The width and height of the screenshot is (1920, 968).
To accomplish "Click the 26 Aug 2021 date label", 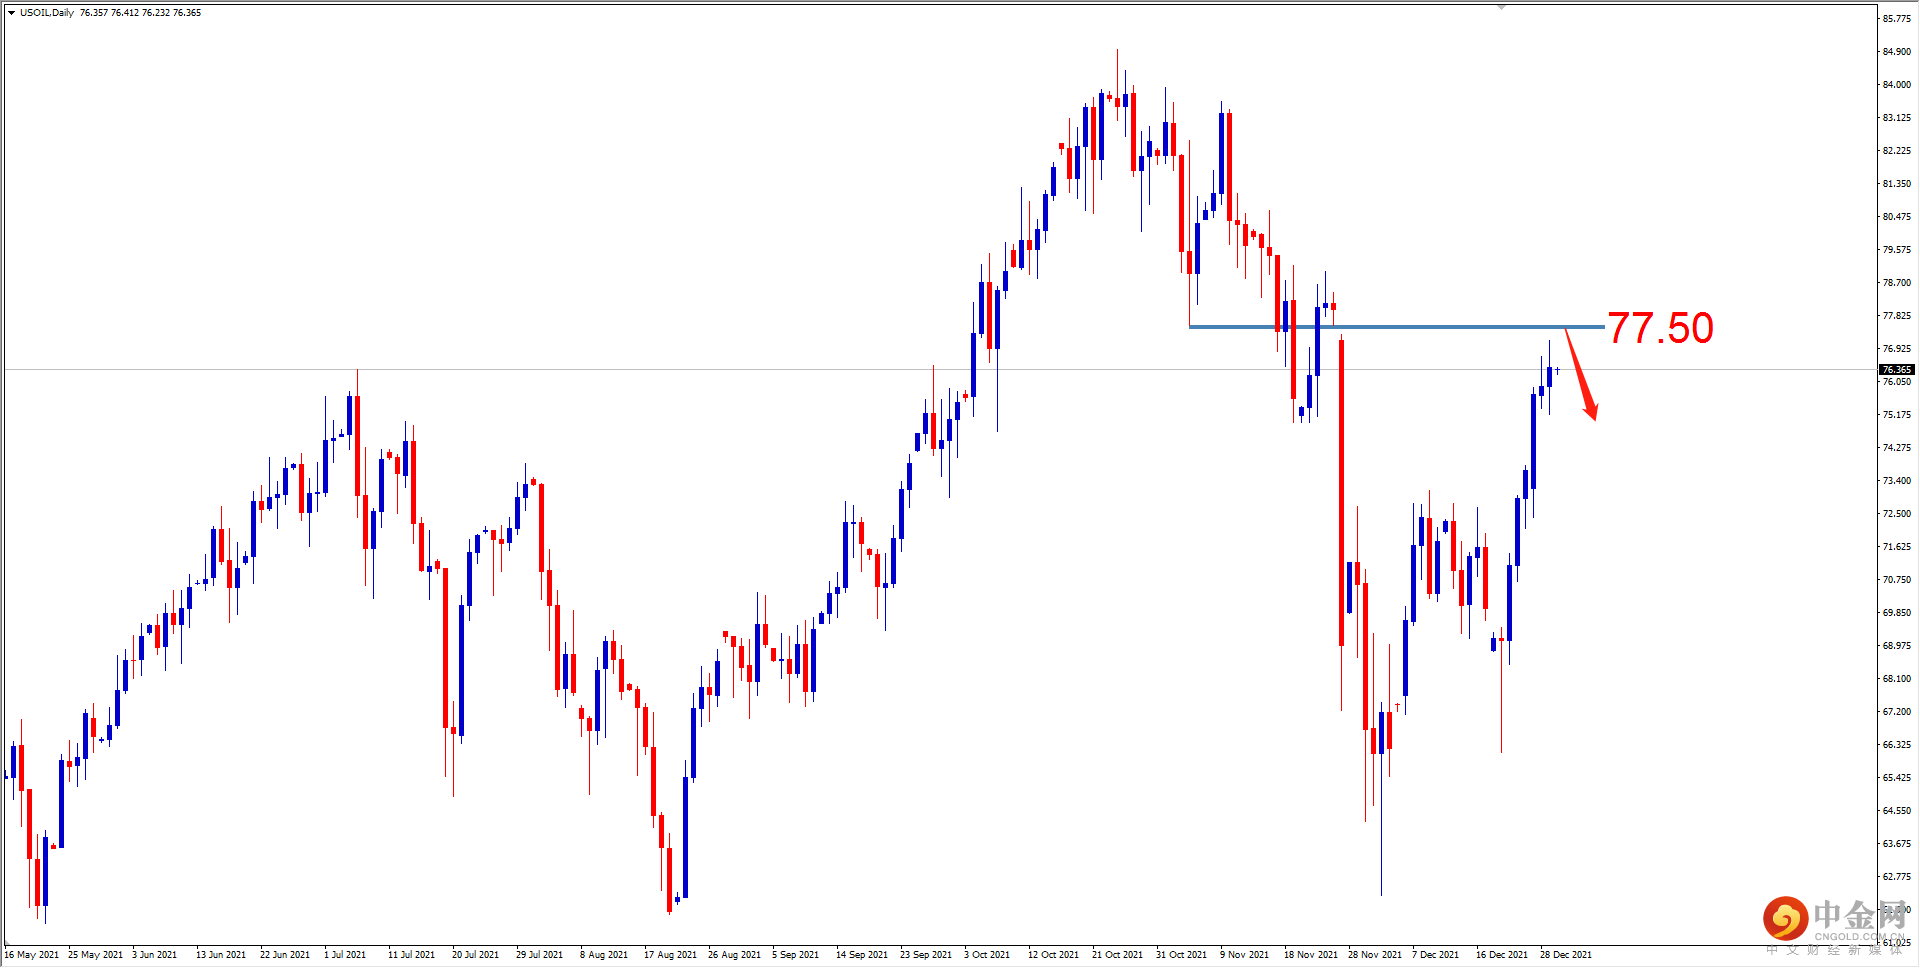I will [x=734, y=955].
